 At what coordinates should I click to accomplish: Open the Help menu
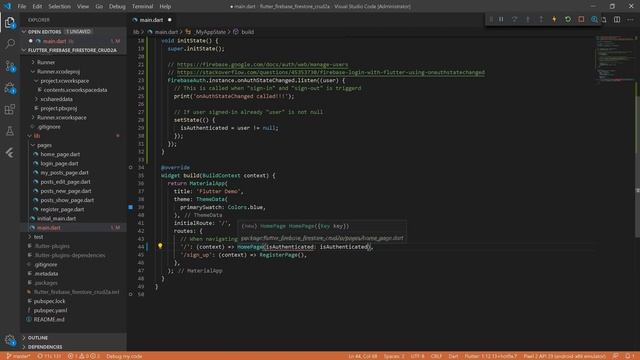[x=165, y=6]
